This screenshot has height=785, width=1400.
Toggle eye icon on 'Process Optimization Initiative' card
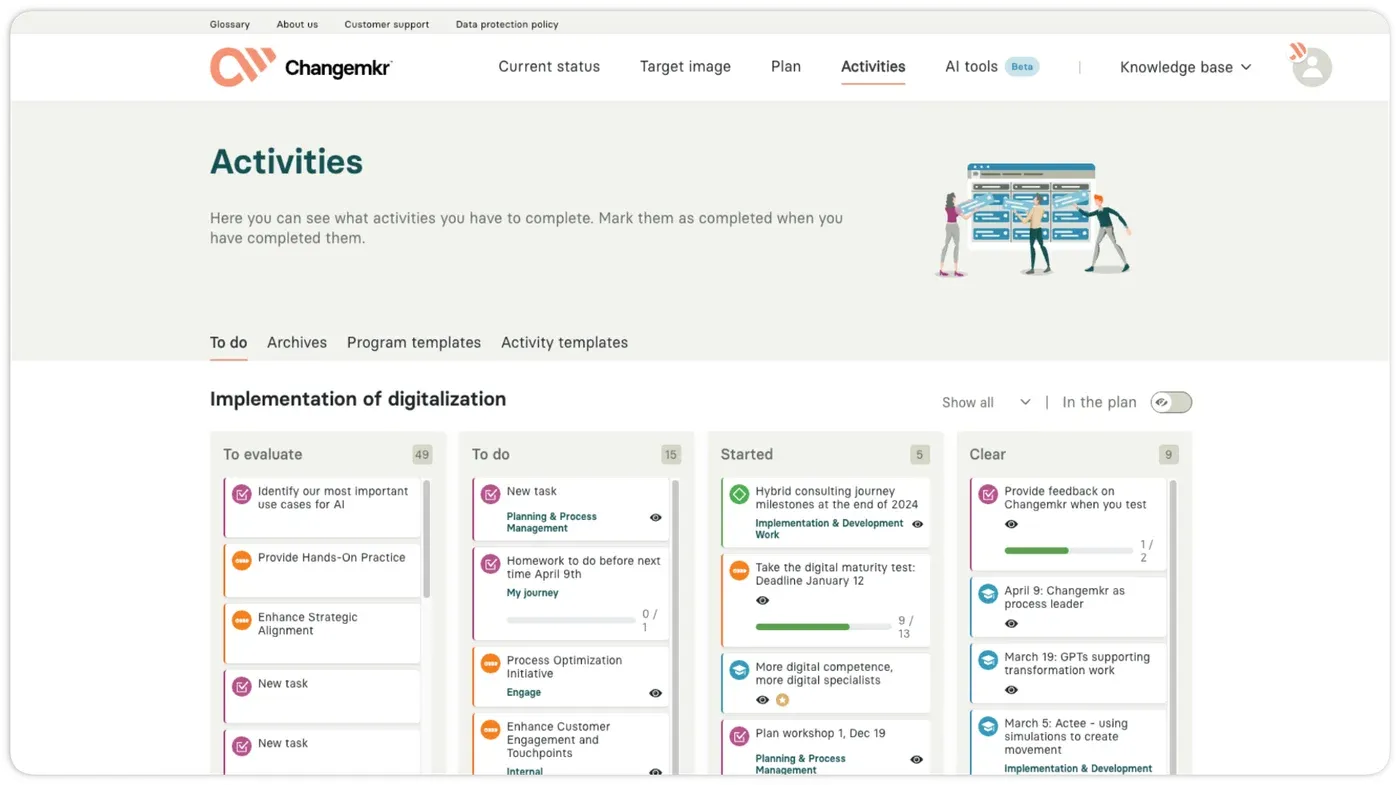pyautogui.click(x=656, y=693)
